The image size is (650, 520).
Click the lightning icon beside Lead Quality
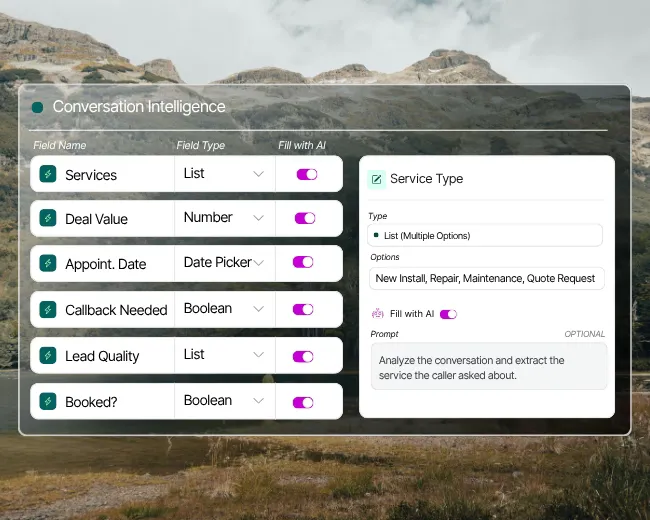coord(48,355)
